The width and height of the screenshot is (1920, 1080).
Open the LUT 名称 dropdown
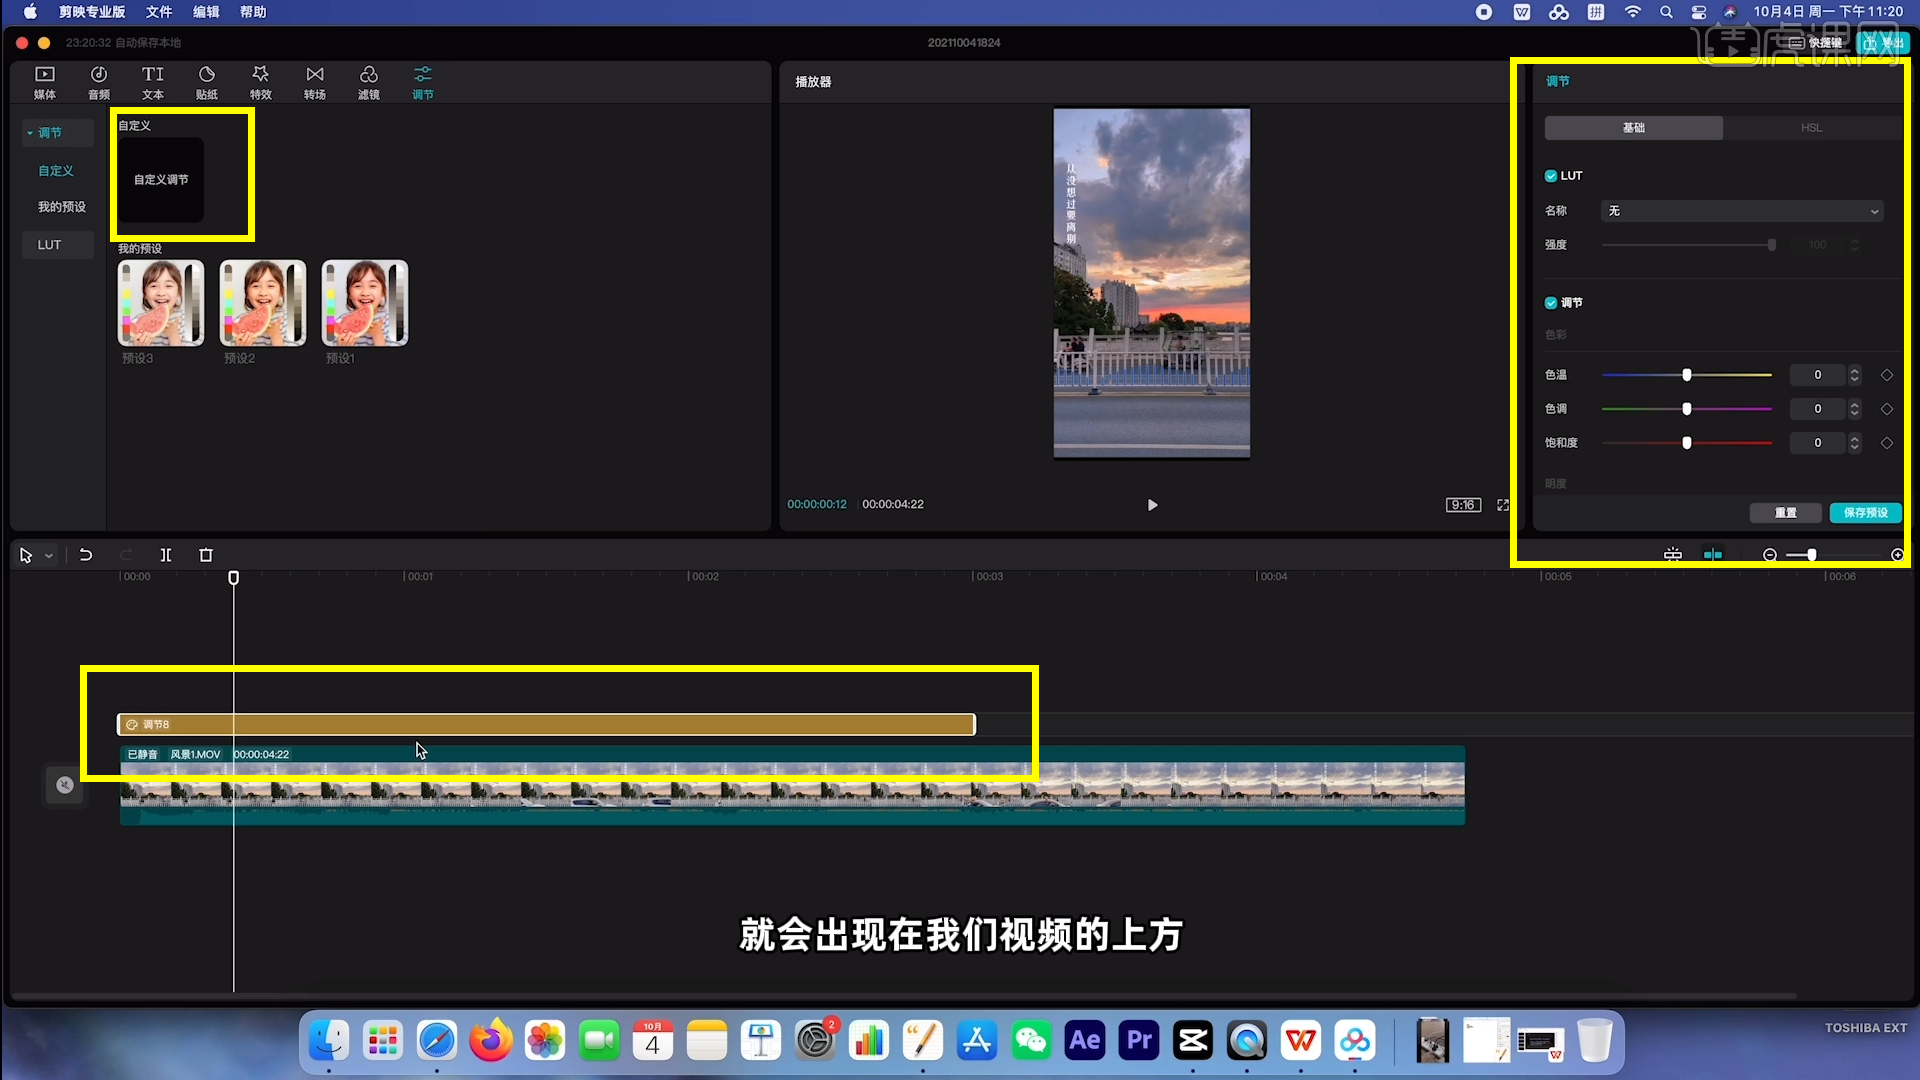click(1743, 211)
